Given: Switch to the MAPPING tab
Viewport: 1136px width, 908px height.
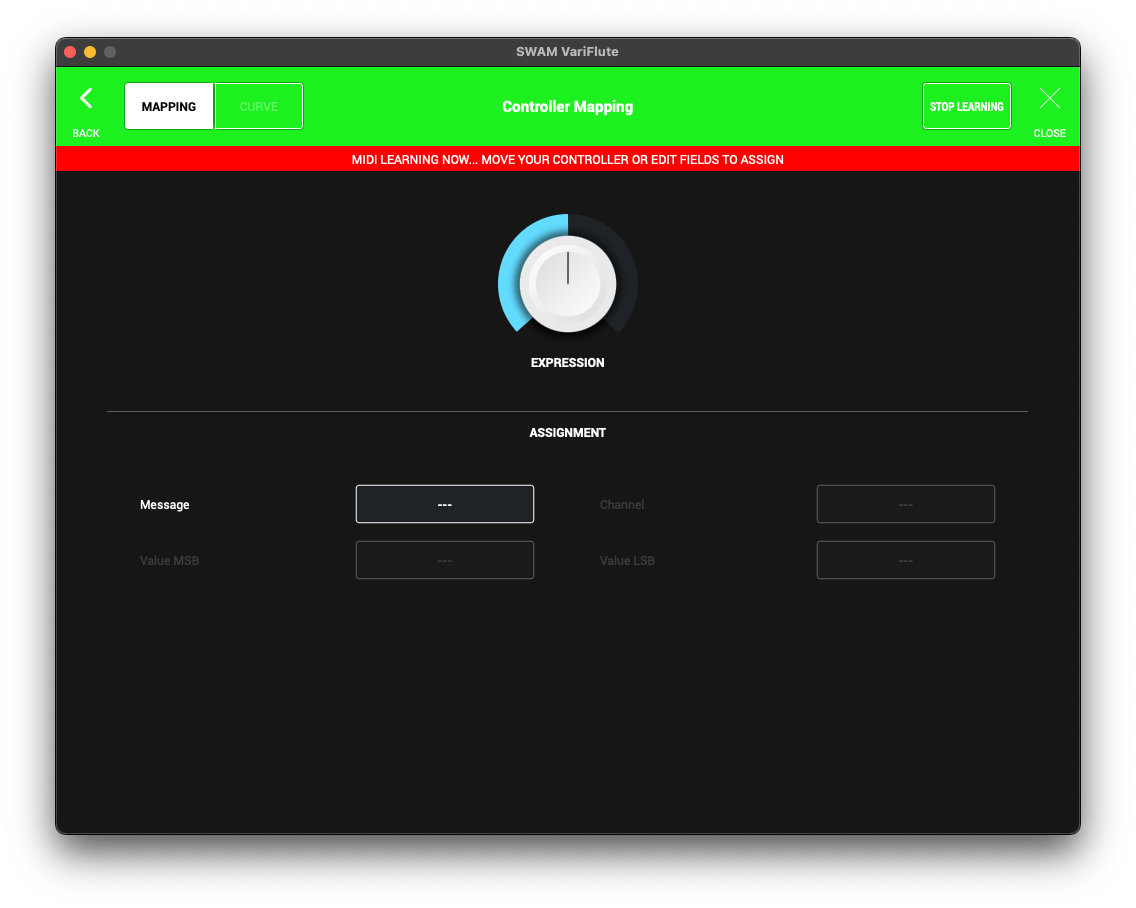Looking at the screenshot, I should tap(169, 106).
